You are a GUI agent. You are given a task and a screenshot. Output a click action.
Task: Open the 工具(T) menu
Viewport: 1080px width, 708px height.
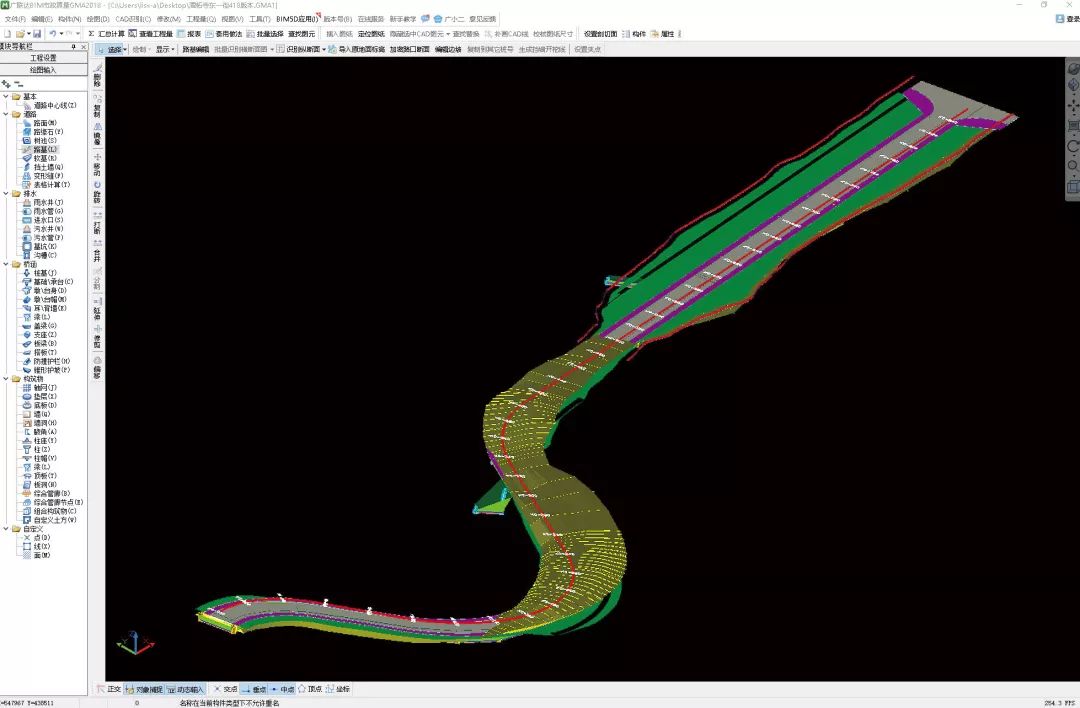[x=259, y=19]
